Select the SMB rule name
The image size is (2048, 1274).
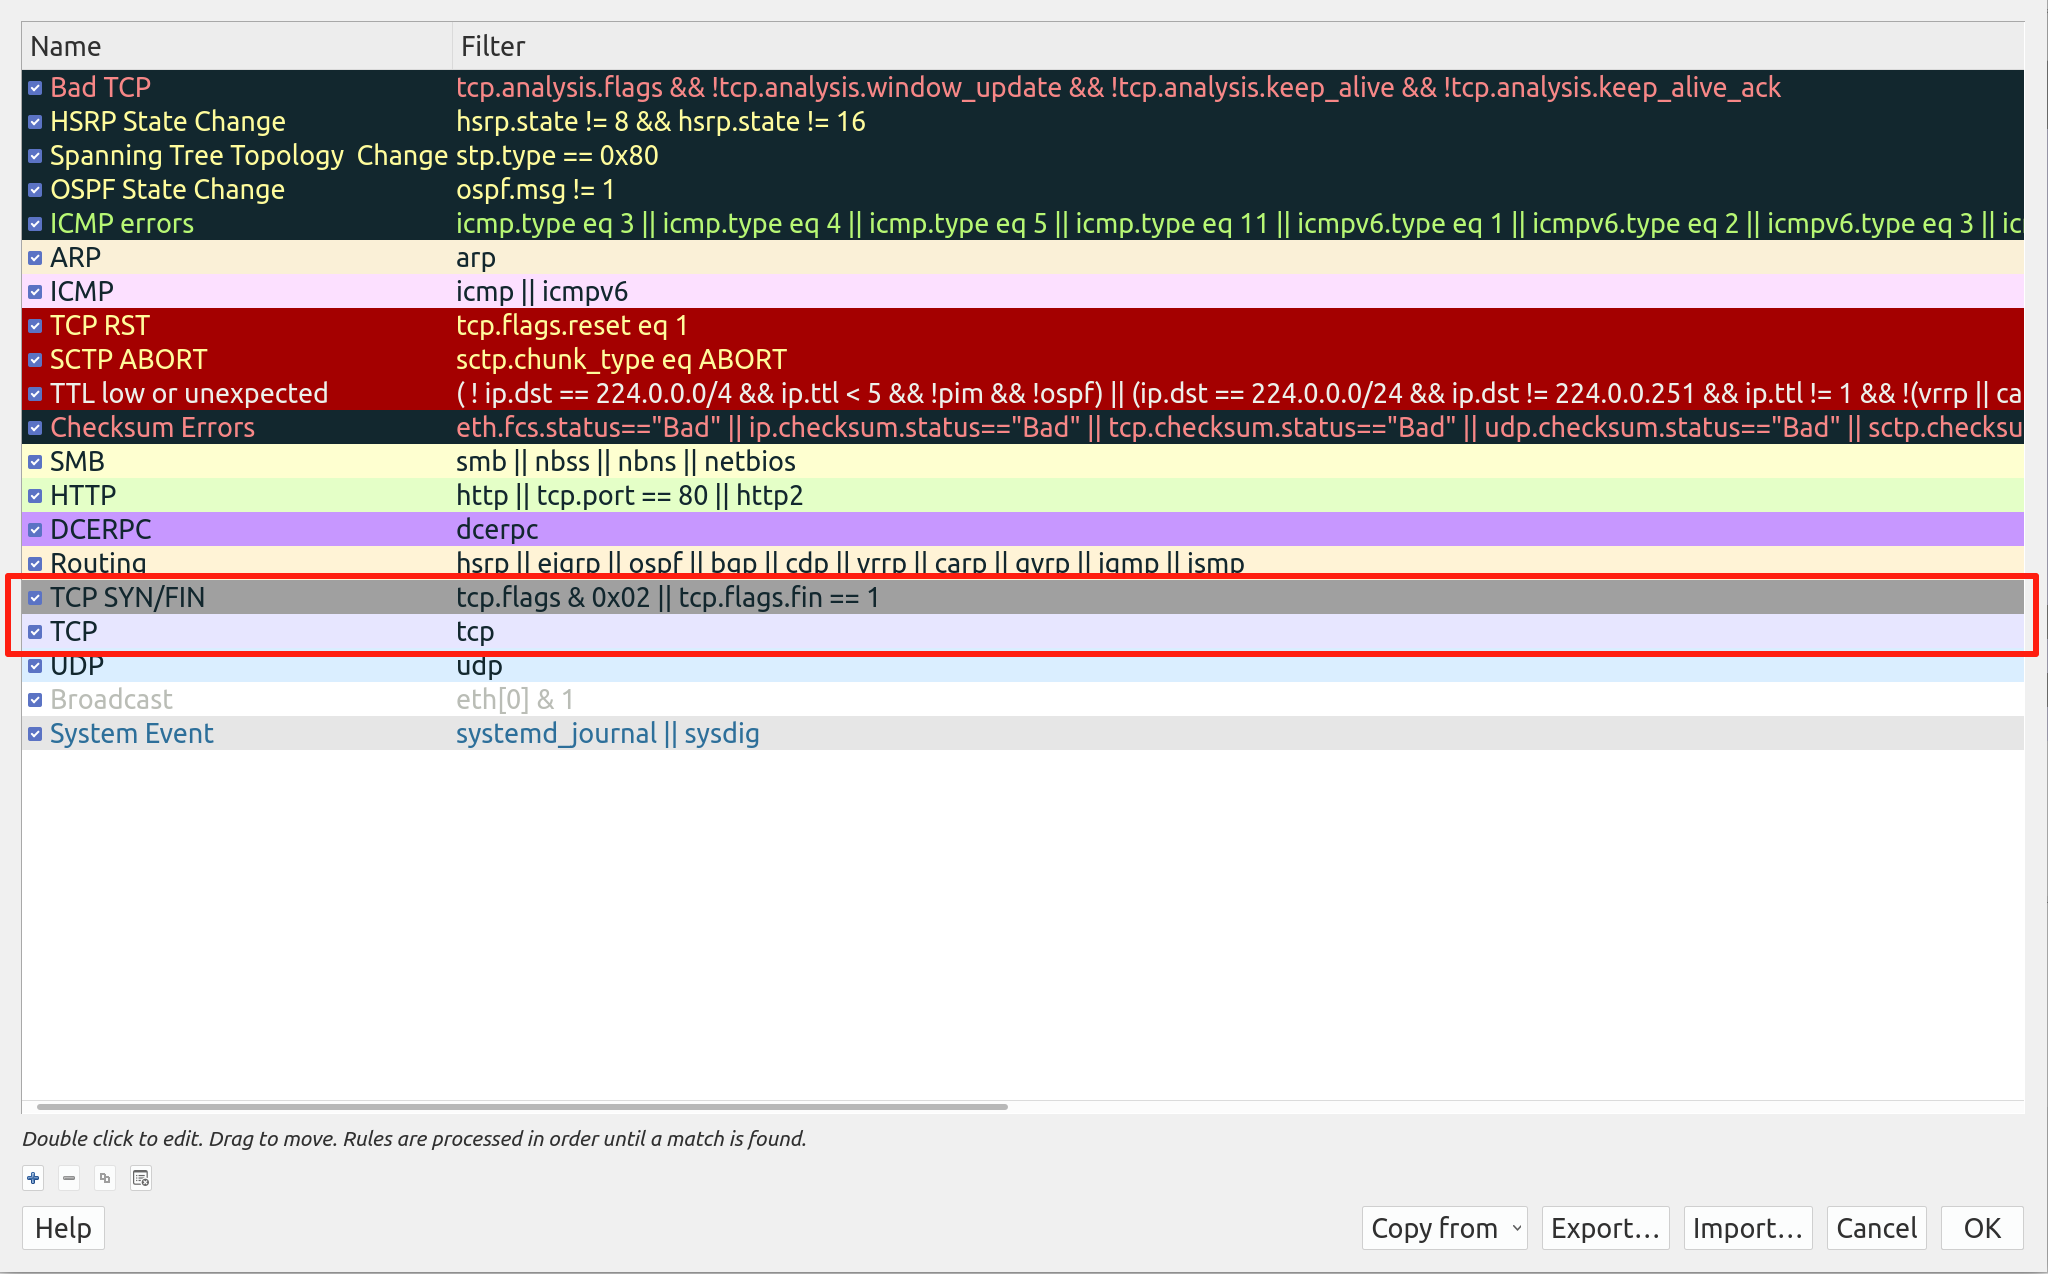point(77,462)
